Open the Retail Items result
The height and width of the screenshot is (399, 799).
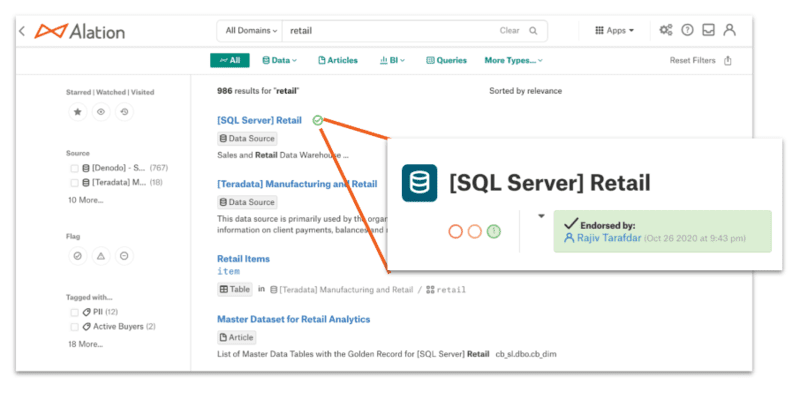(244, 259)
